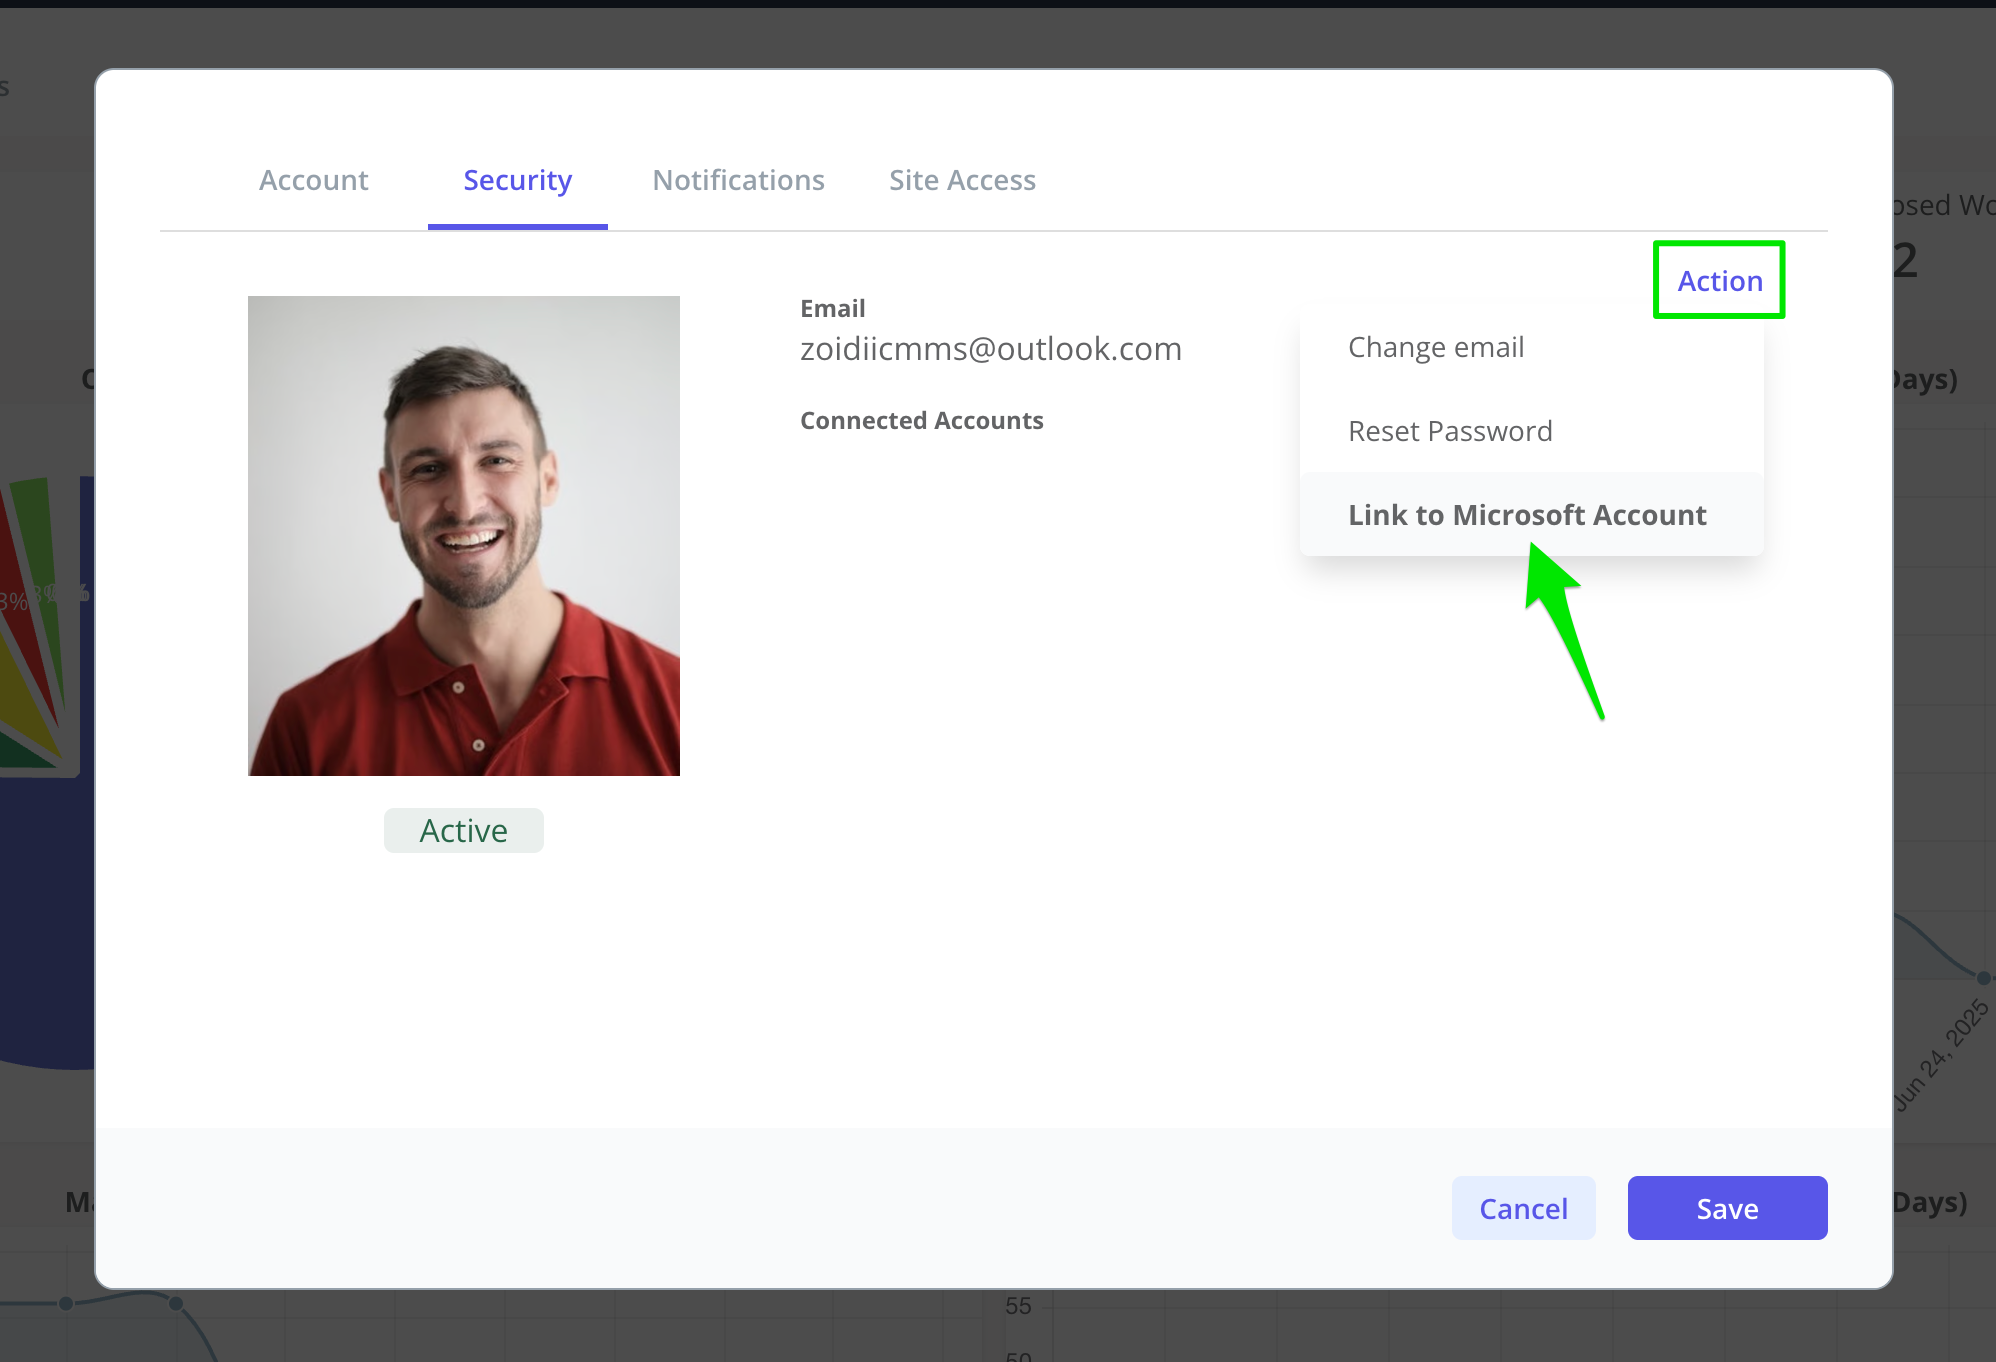
Task: Click the Email field label
Action: 832,308
